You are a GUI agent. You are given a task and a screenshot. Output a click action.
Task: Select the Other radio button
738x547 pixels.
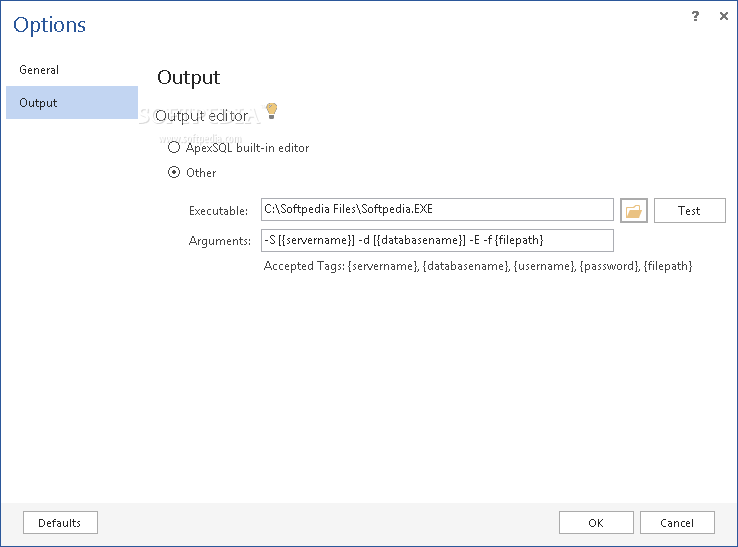(x=174, y=172)
